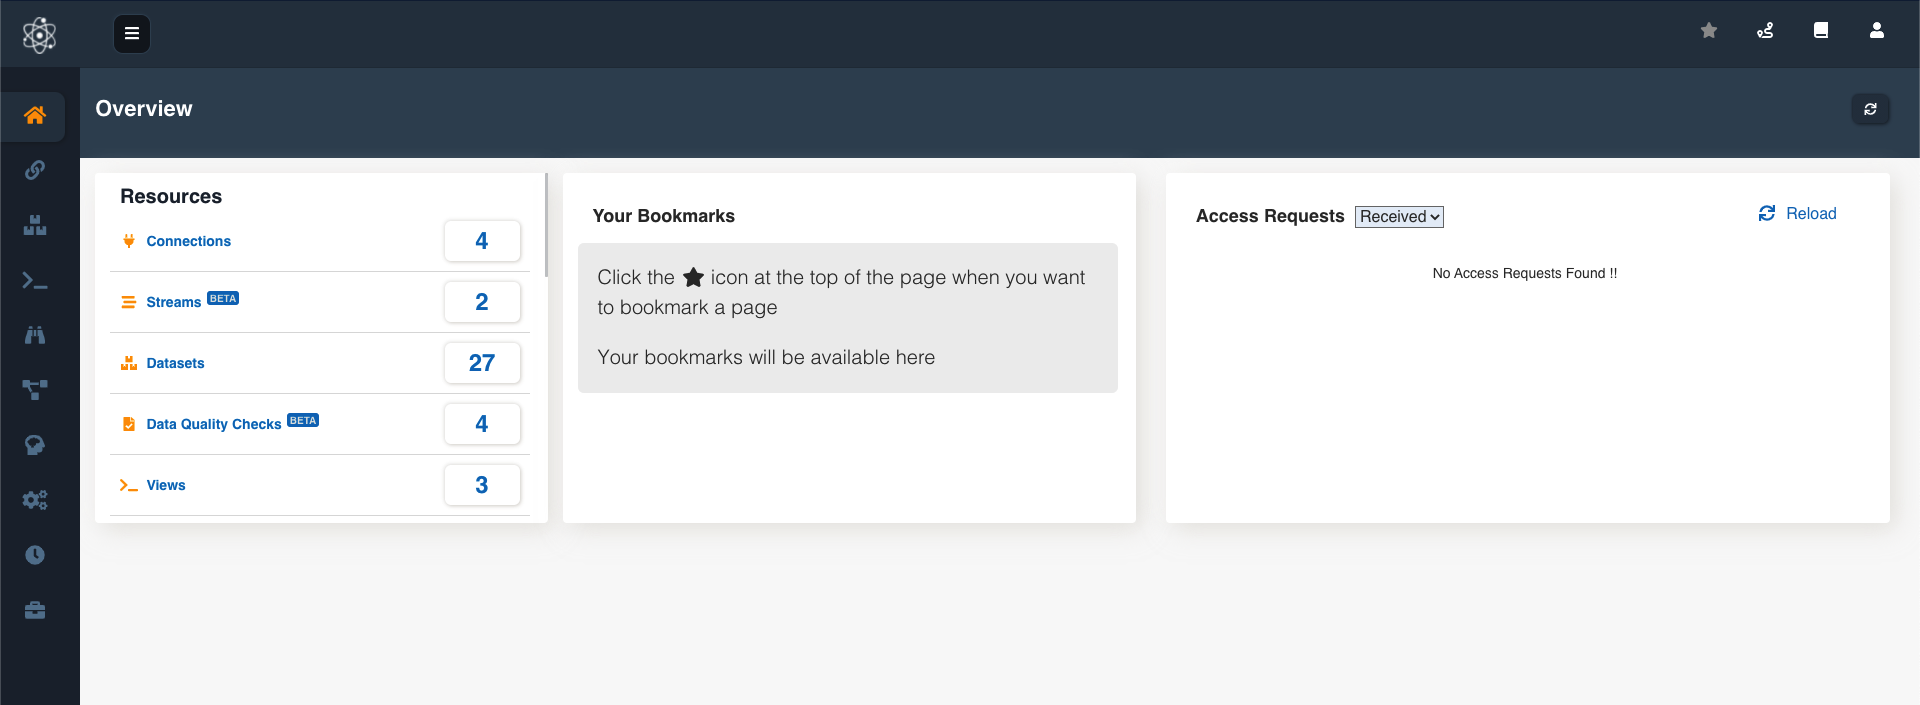The width and height of the screenshot is (1920, 705).
Task: Refresh the Overview page with refresh button
Action: 1870,109
